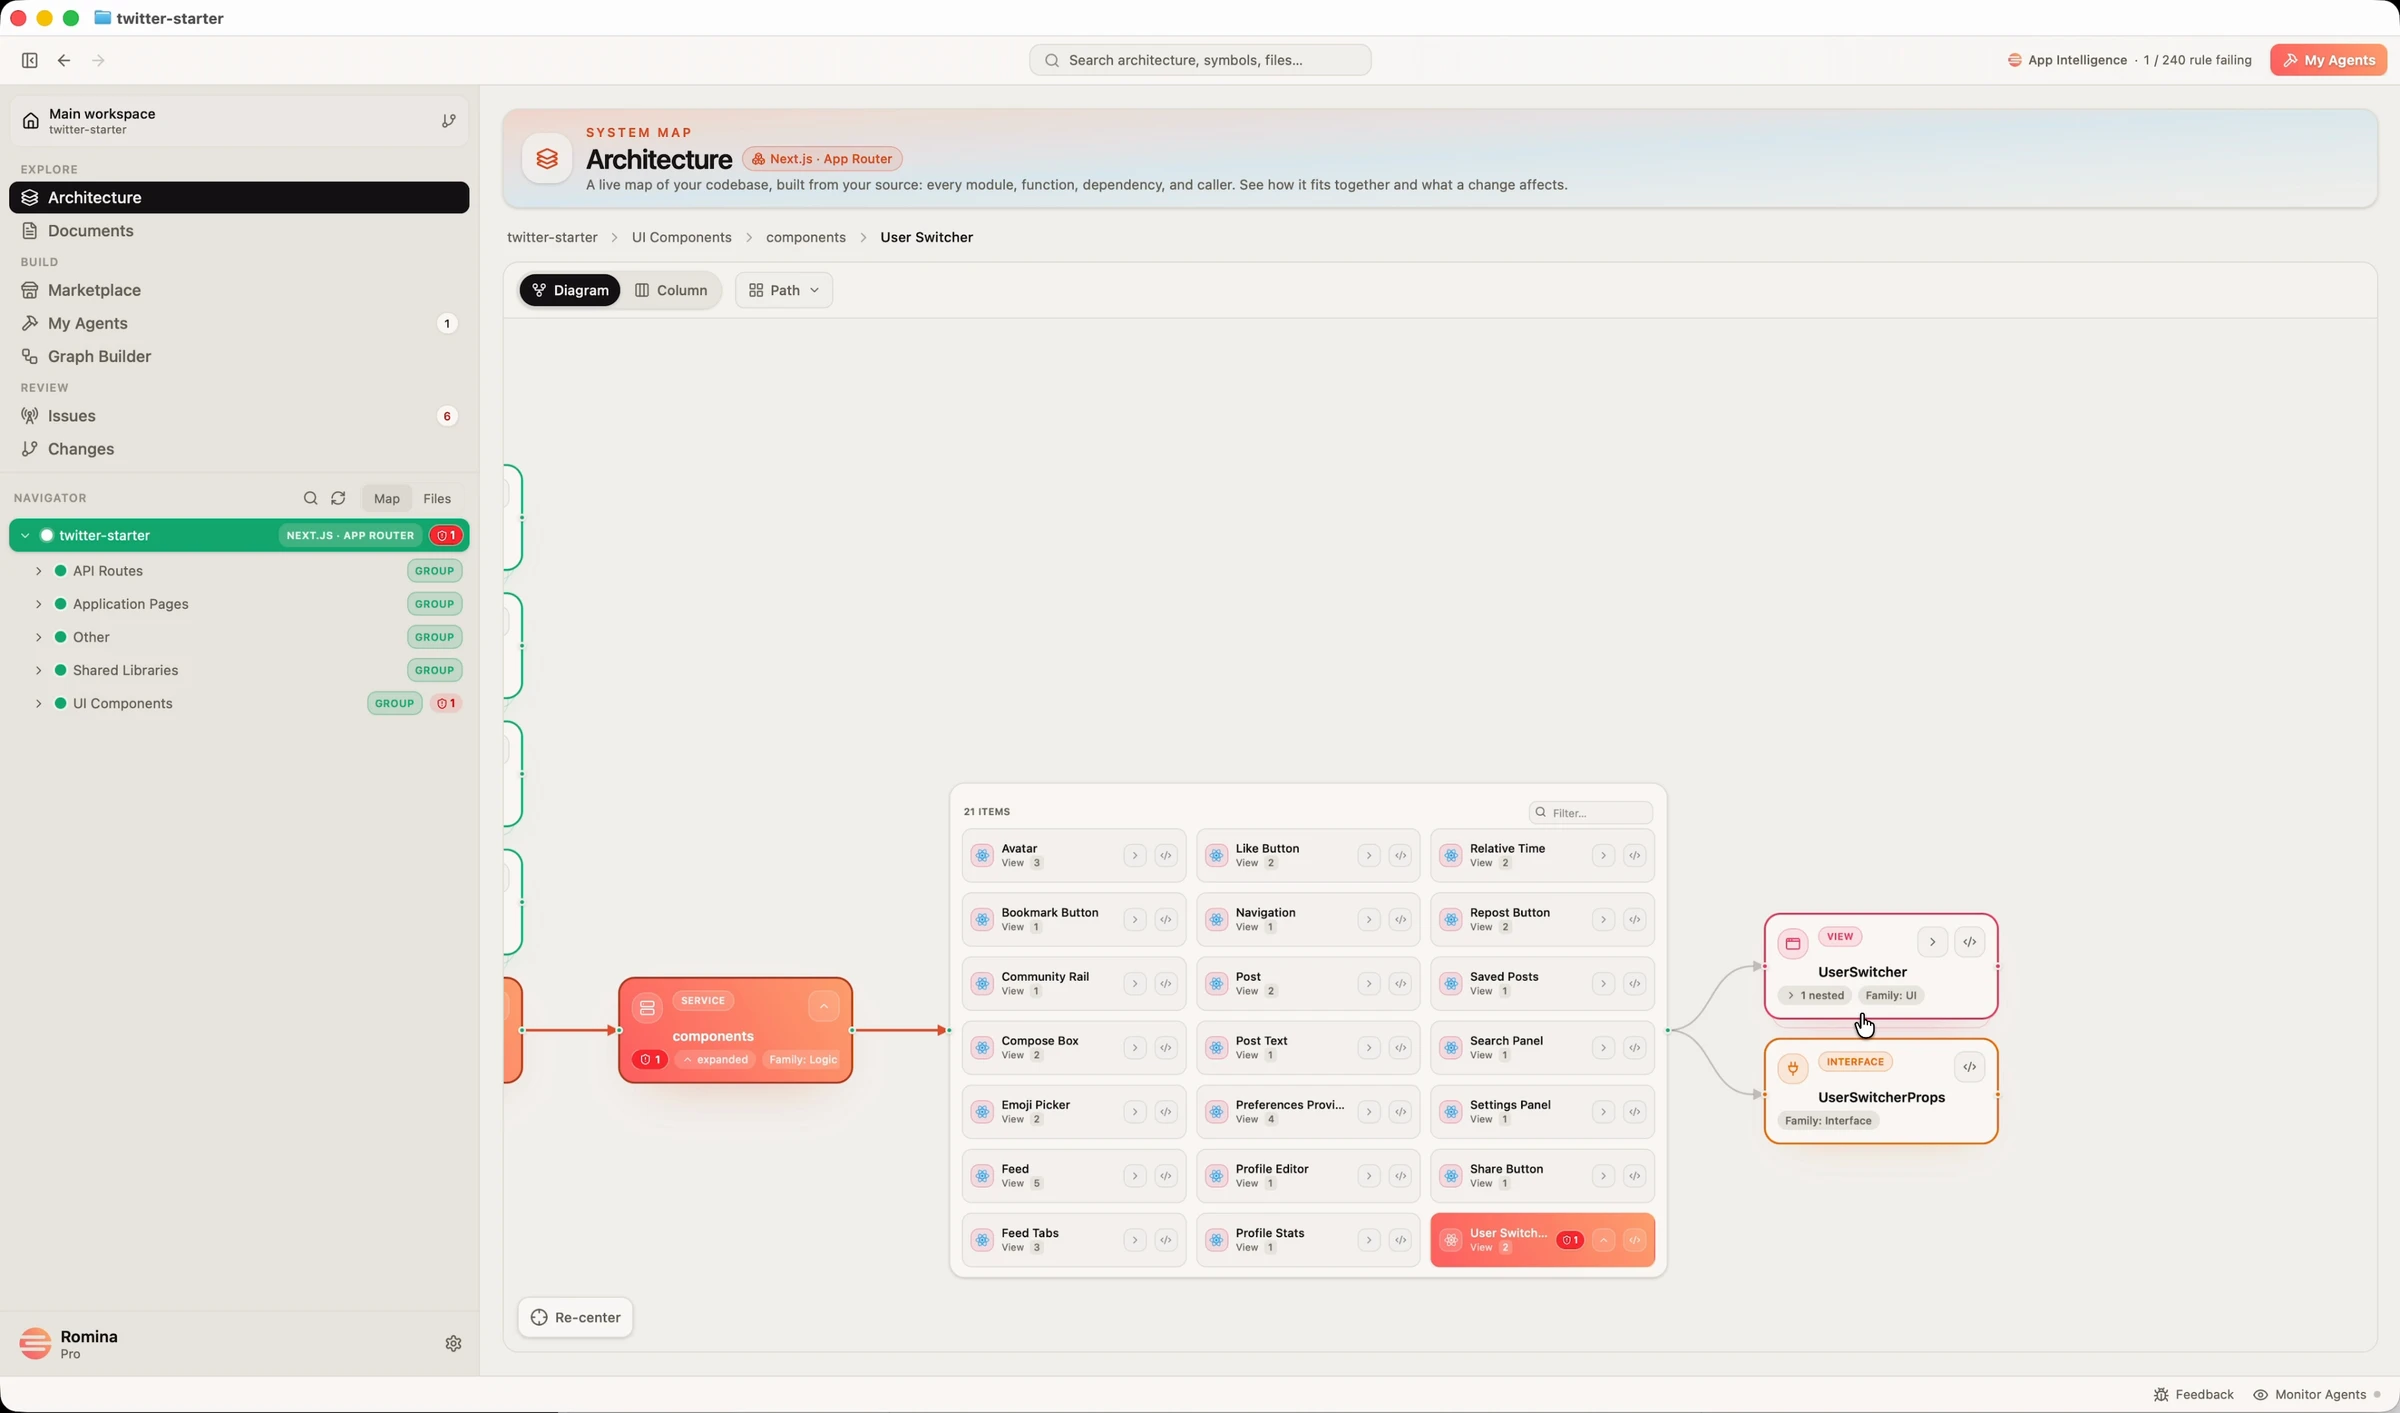The height and width of the screenshot is (1413, 2400).
Task: Open code icon for Avatar item
Action: click(1165, 856)
